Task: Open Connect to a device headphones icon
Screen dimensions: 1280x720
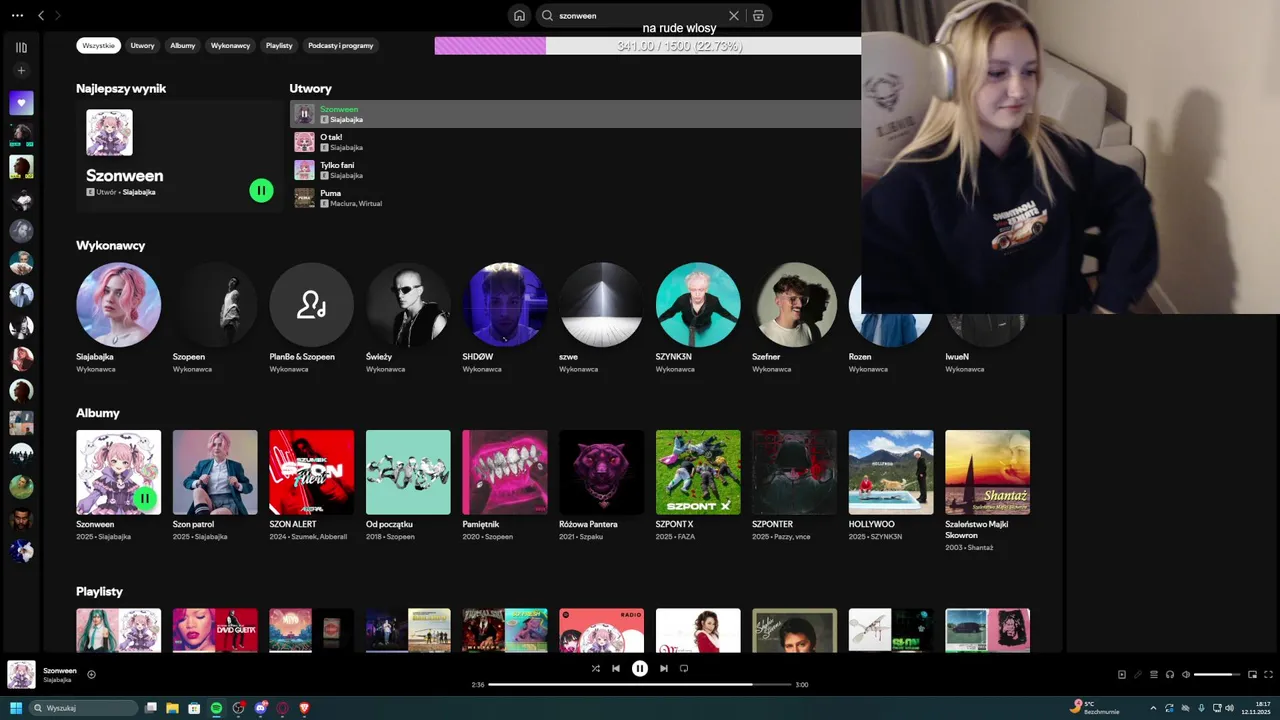Action: click(1170, 675)
